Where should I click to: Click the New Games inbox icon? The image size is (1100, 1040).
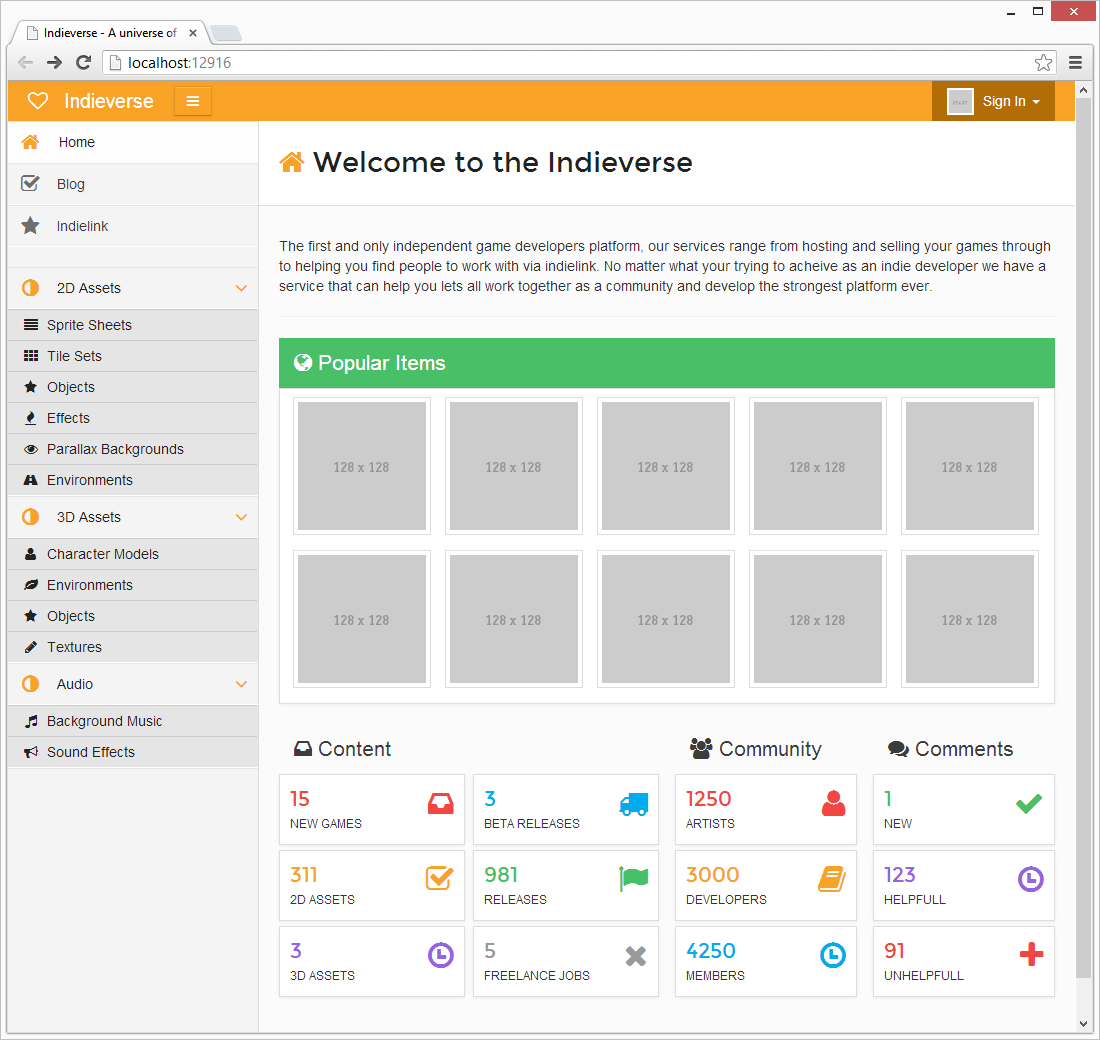[441, 804]
